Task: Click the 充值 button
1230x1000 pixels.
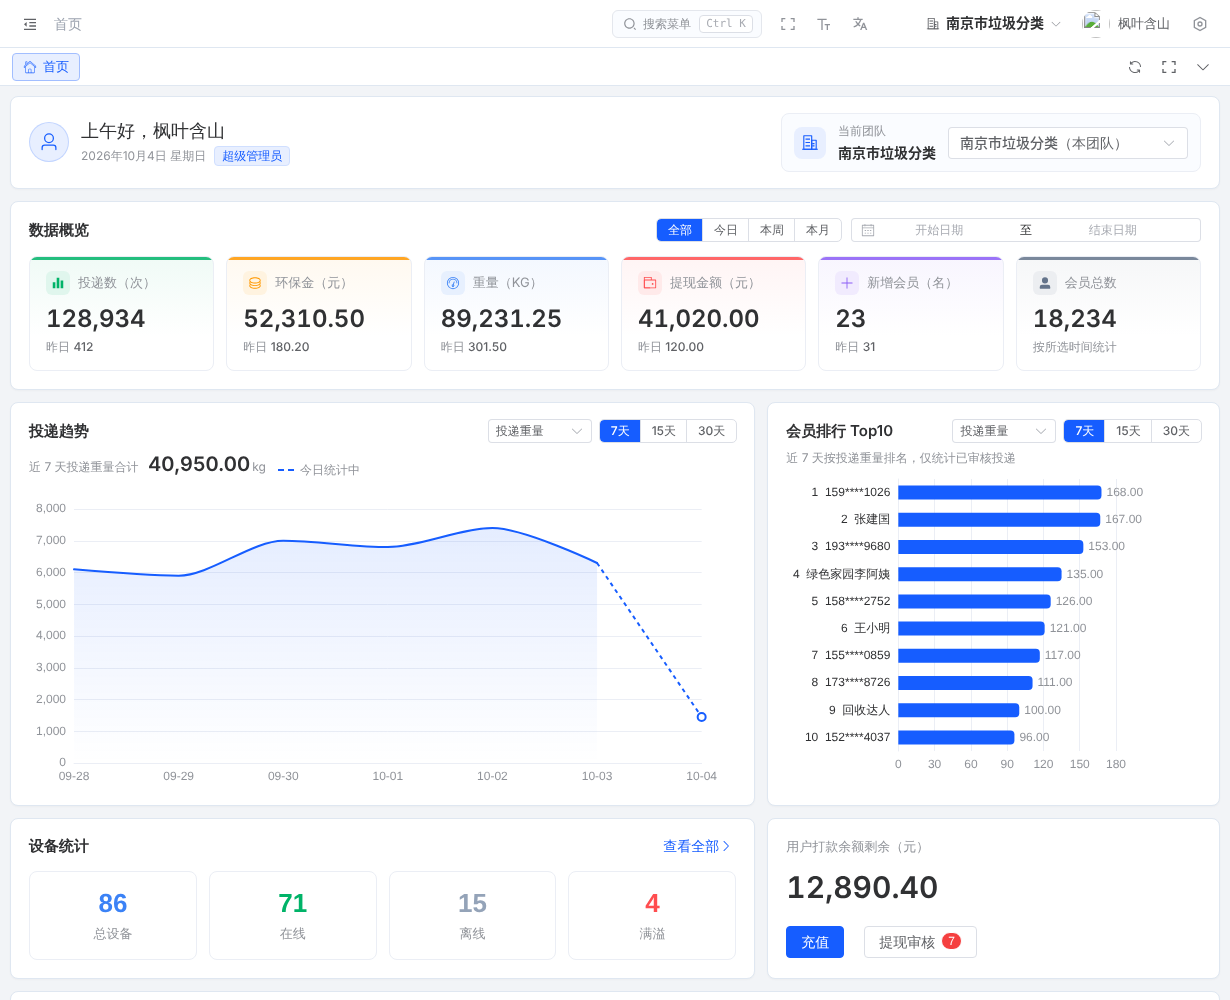Action: pyautogui.click(x=815, y=942)
